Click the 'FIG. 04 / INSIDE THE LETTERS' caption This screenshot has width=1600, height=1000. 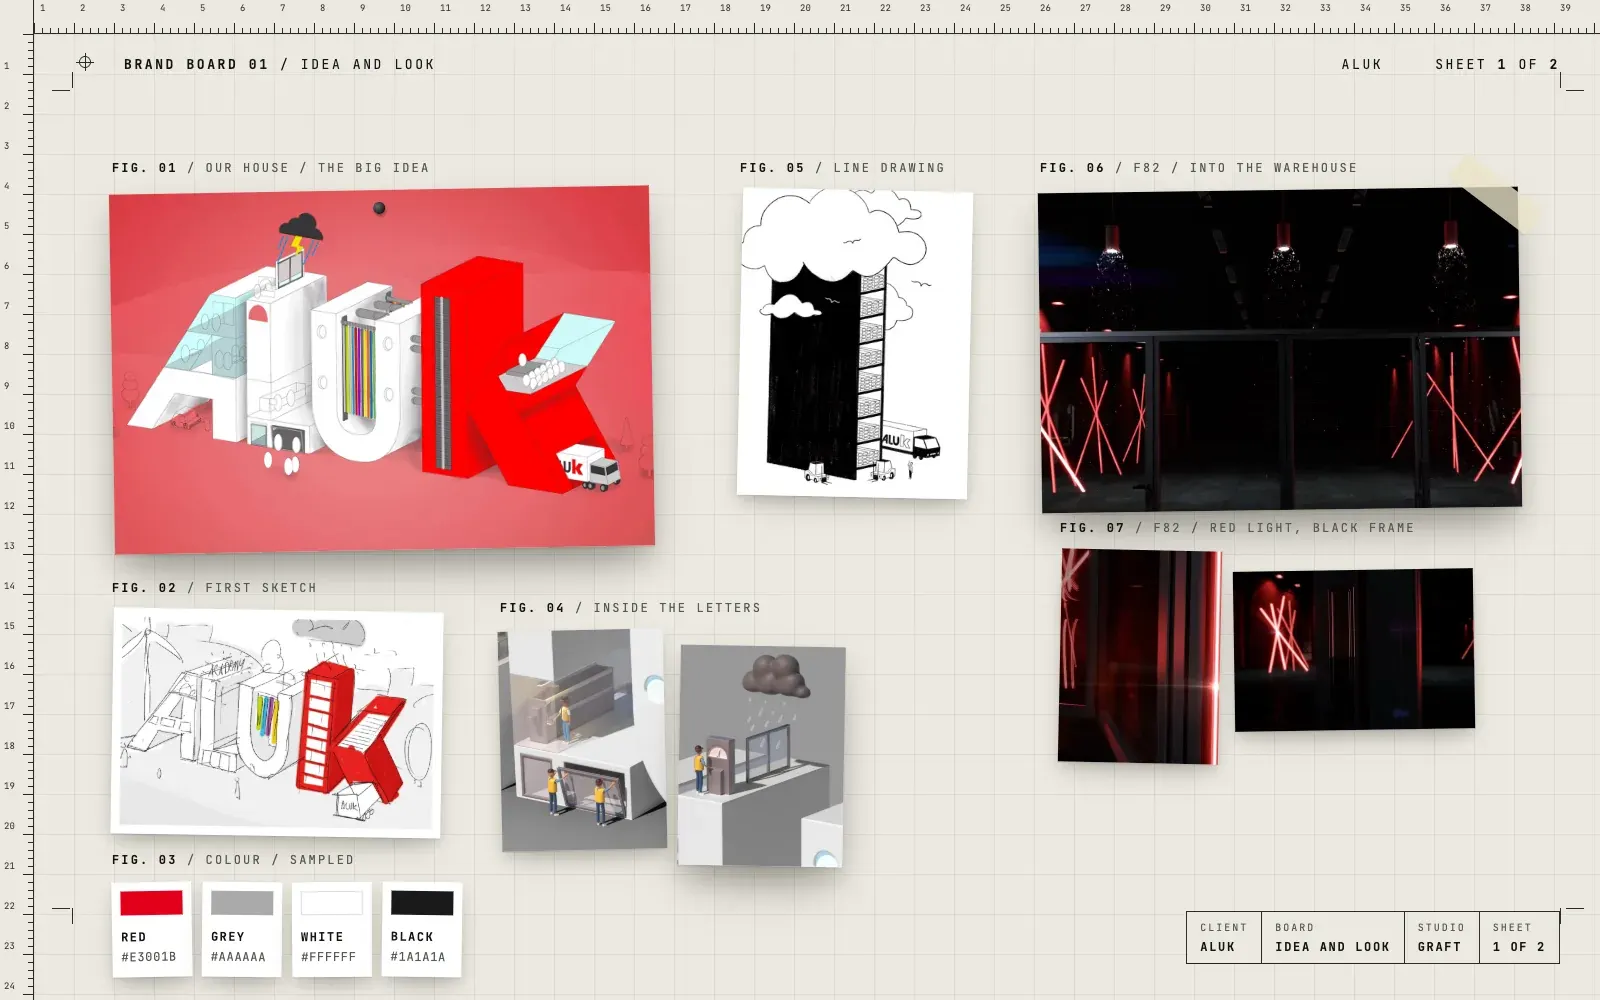630,608
